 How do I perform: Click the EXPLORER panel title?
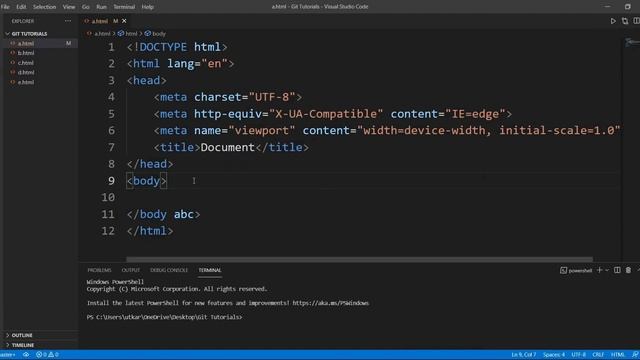[23, 21]
